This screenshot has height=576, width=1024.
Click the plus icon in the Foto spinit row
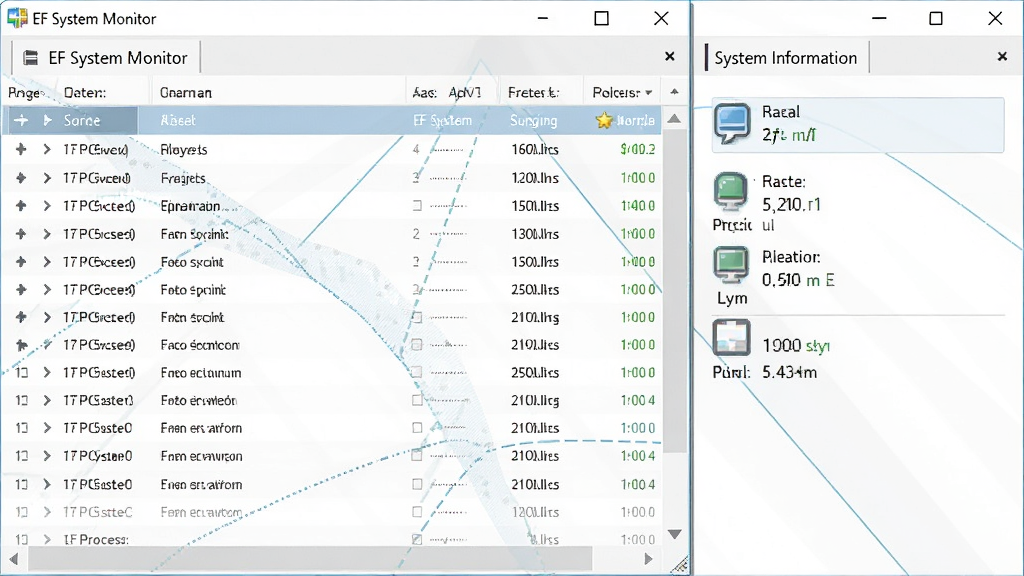[x=21, y=289]
